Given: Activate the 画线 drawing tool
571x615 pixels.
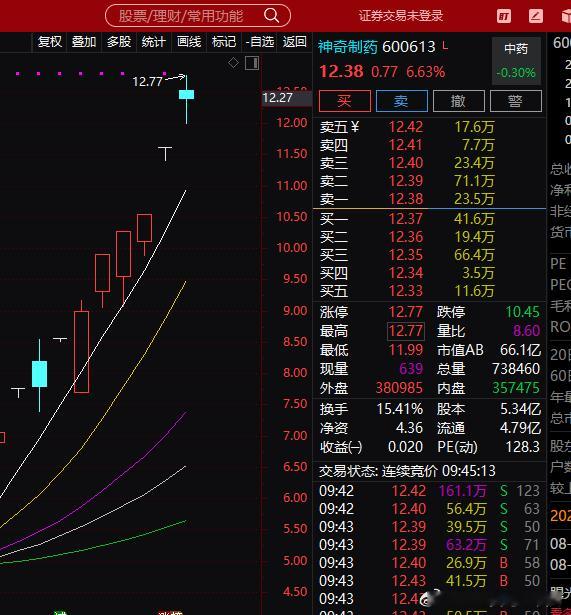Looking at the screenshot, I should tap(189, 42).
